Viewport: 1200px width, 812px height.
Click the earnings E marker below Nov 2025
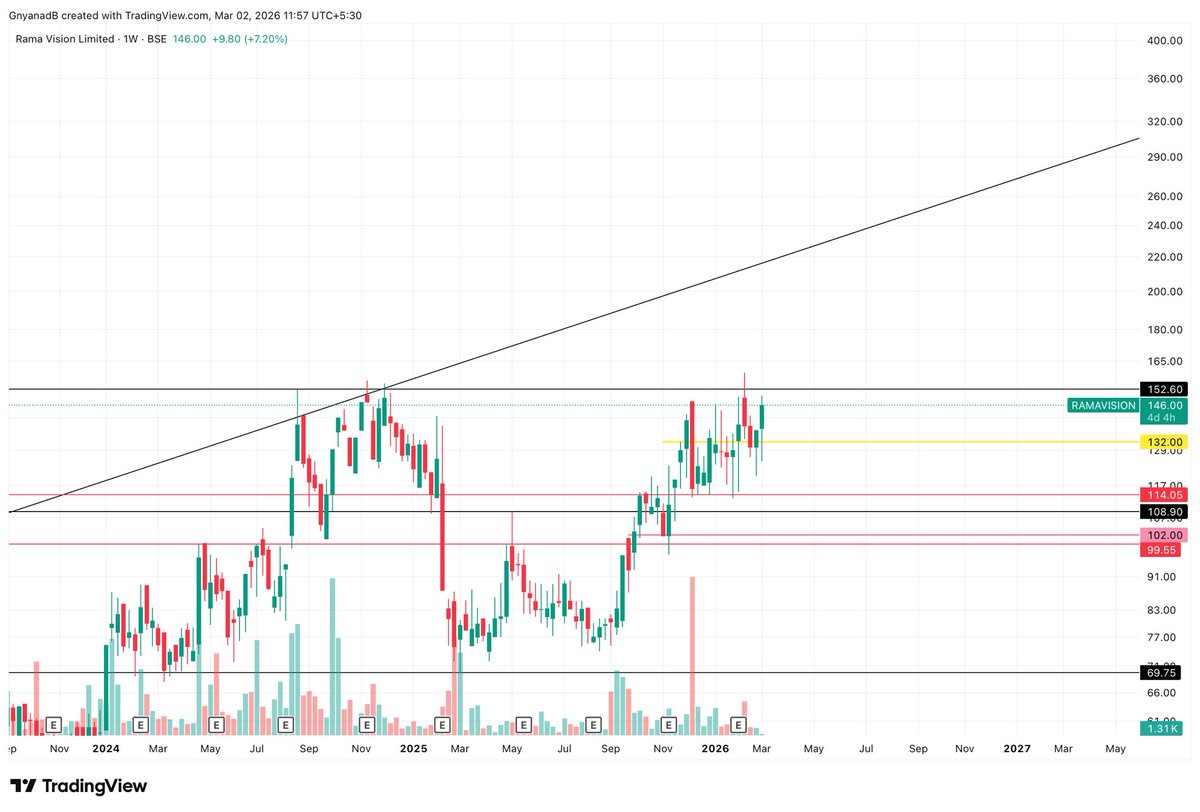click(x=669, y=723)
